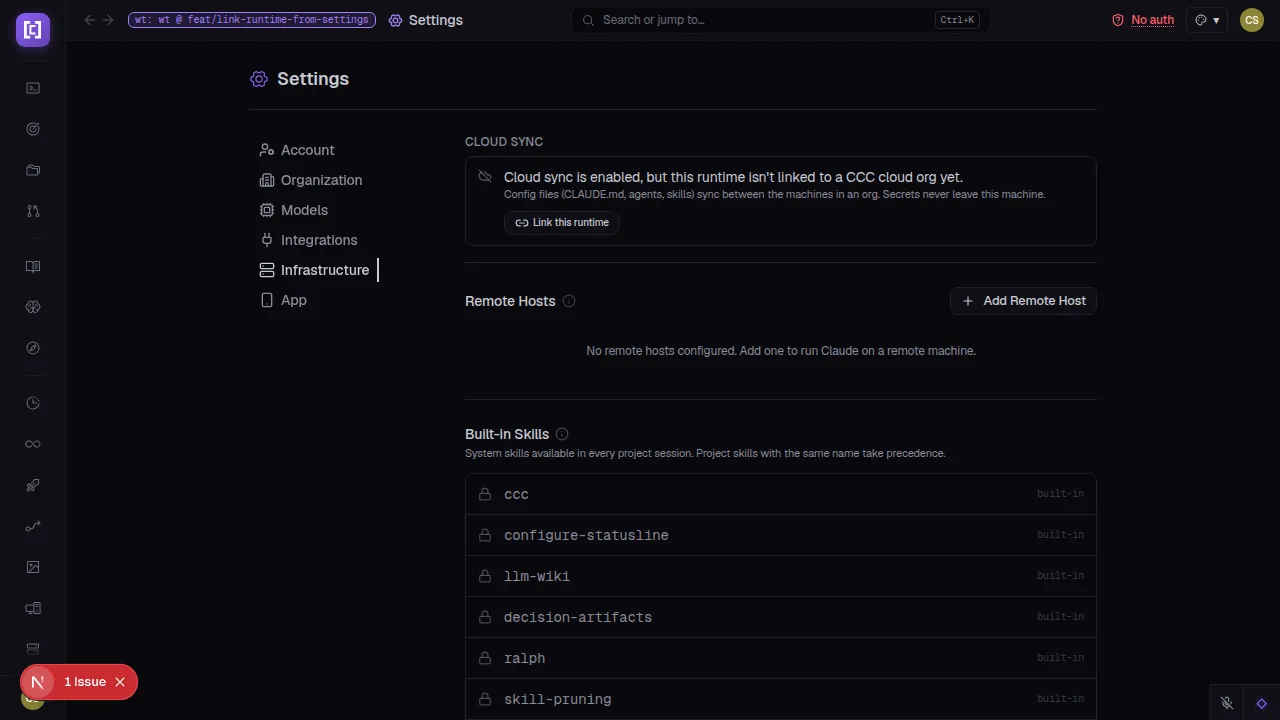The image size is (1280, 720).
Task: Select the llm-wiki skill row
Action: pyautogui.click(x=781, y=576)
